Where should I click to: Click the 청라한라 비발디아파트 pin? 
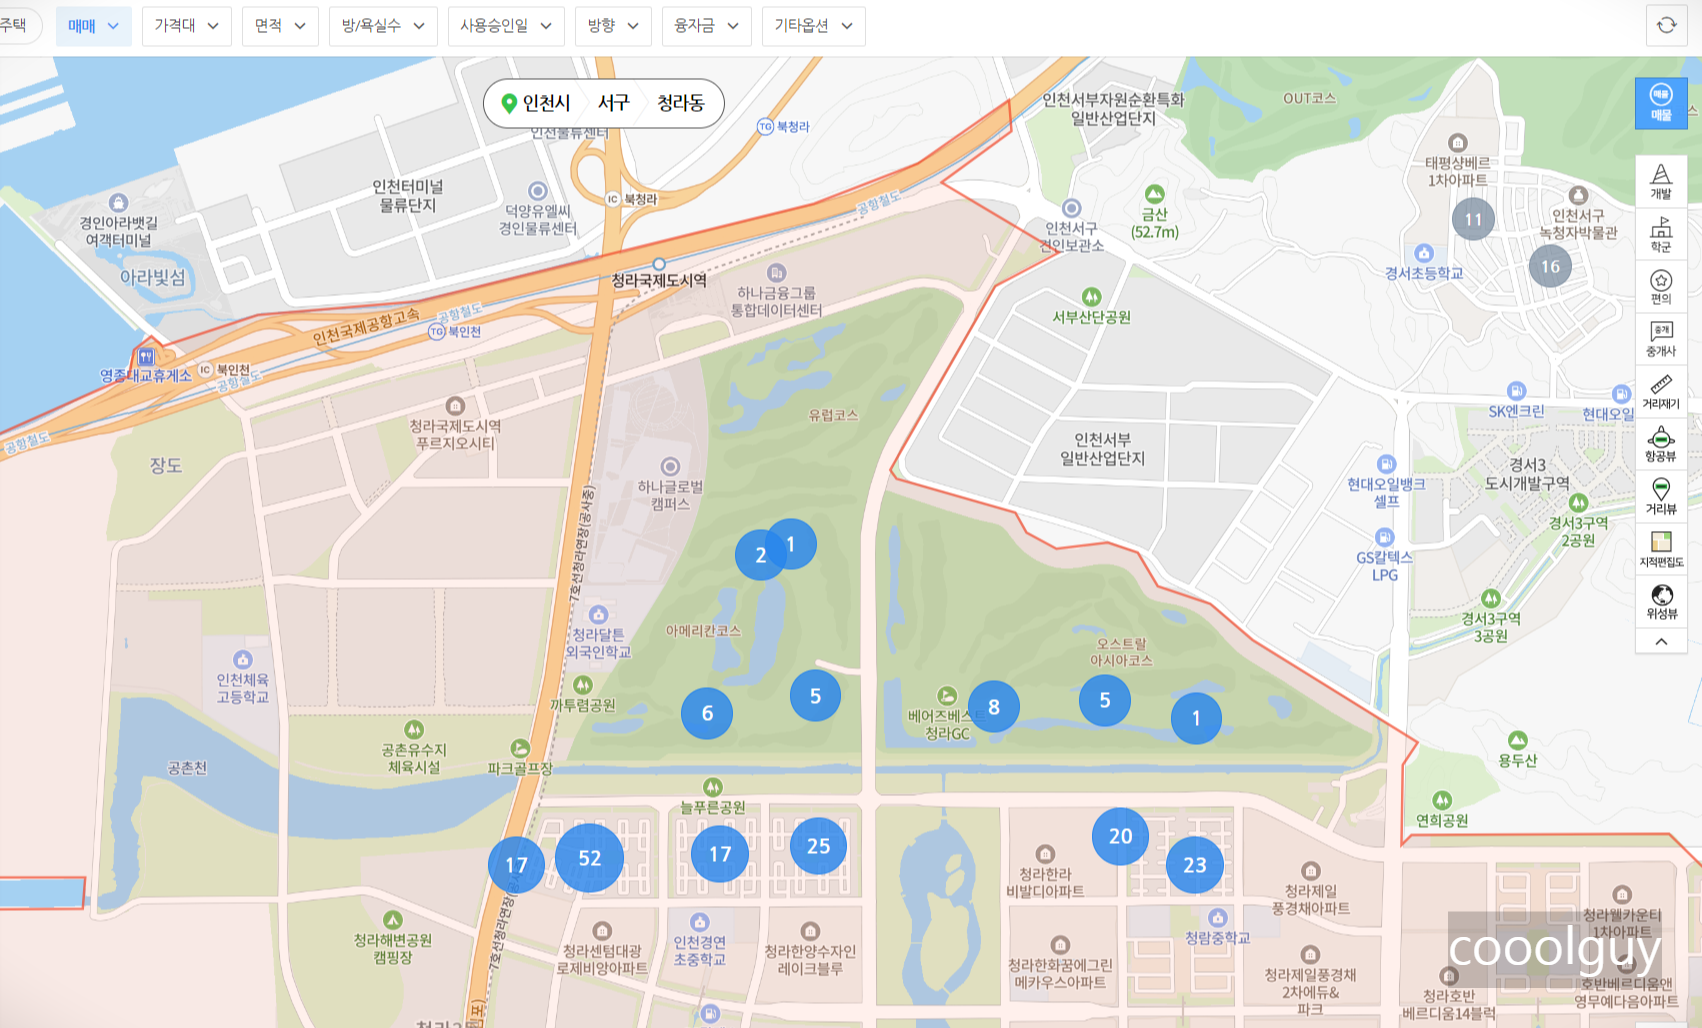pos(1045,854)
